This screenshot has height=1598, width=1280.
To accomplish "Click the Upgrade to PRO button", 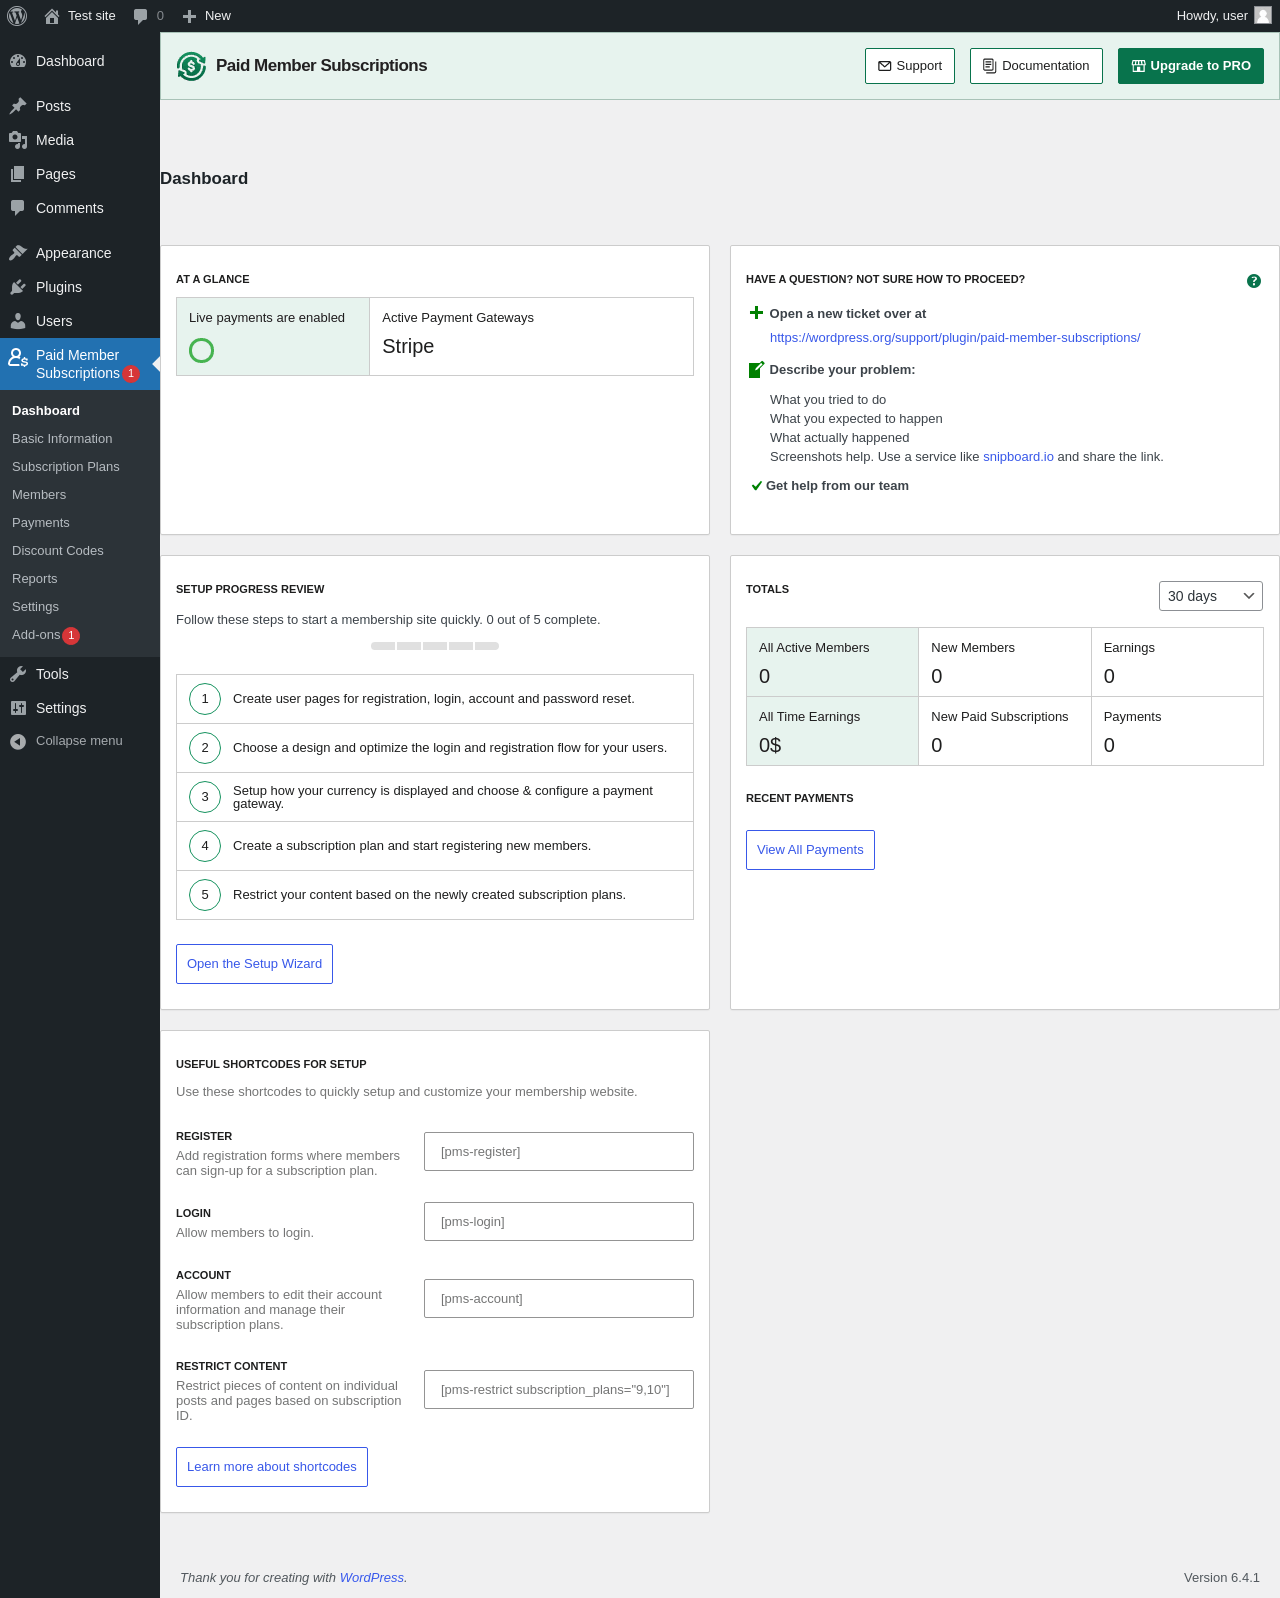I will point(1190,66).
